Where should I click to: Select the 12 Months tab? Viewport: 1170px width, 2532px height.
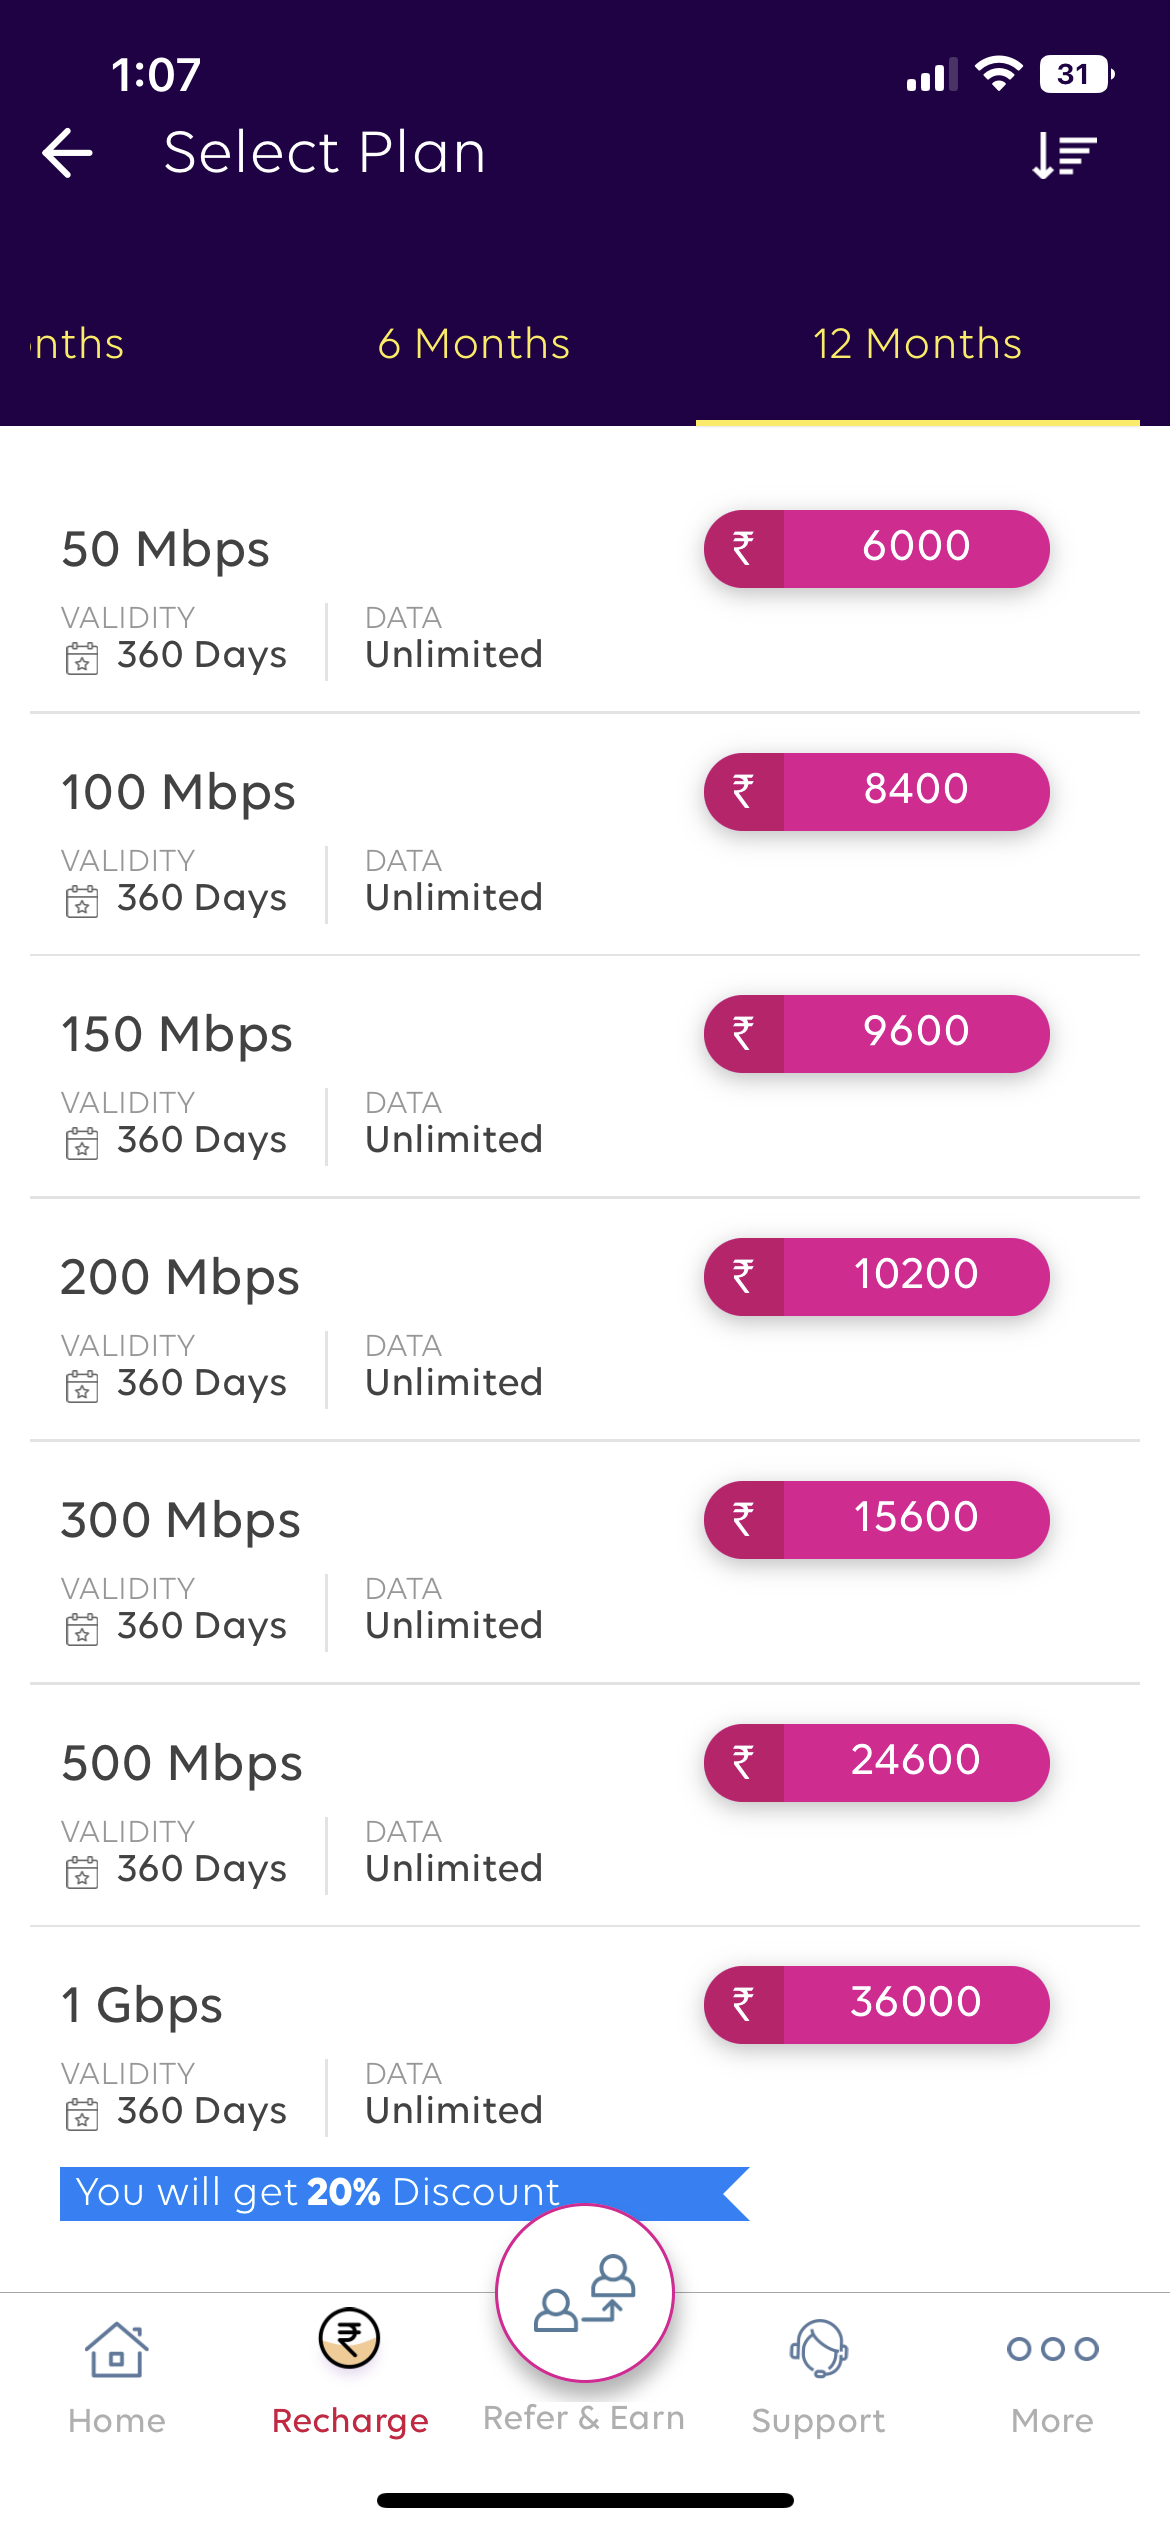(917, 344)
